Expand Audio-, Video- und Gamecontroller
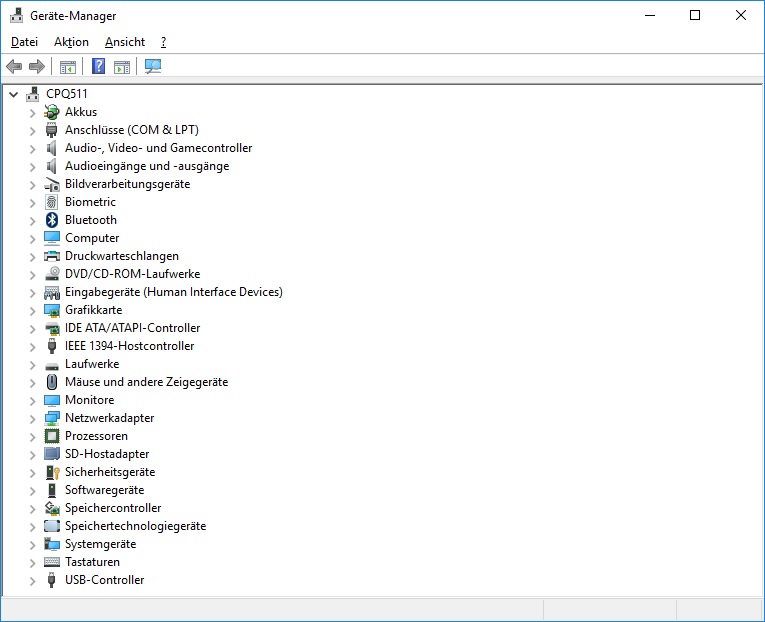Viewport: 765px width, 622px height. (32, 148)
